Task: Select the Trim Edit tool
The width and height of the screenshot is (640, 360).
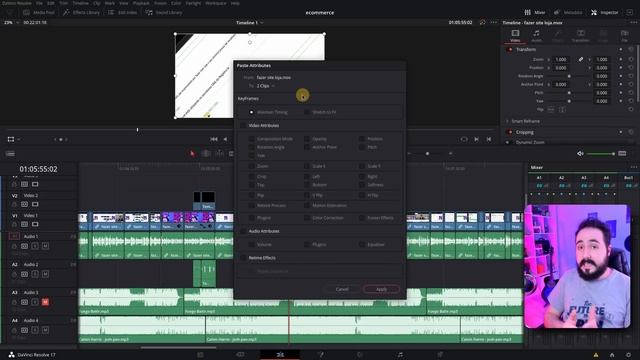Action: (x=206, y=153)
